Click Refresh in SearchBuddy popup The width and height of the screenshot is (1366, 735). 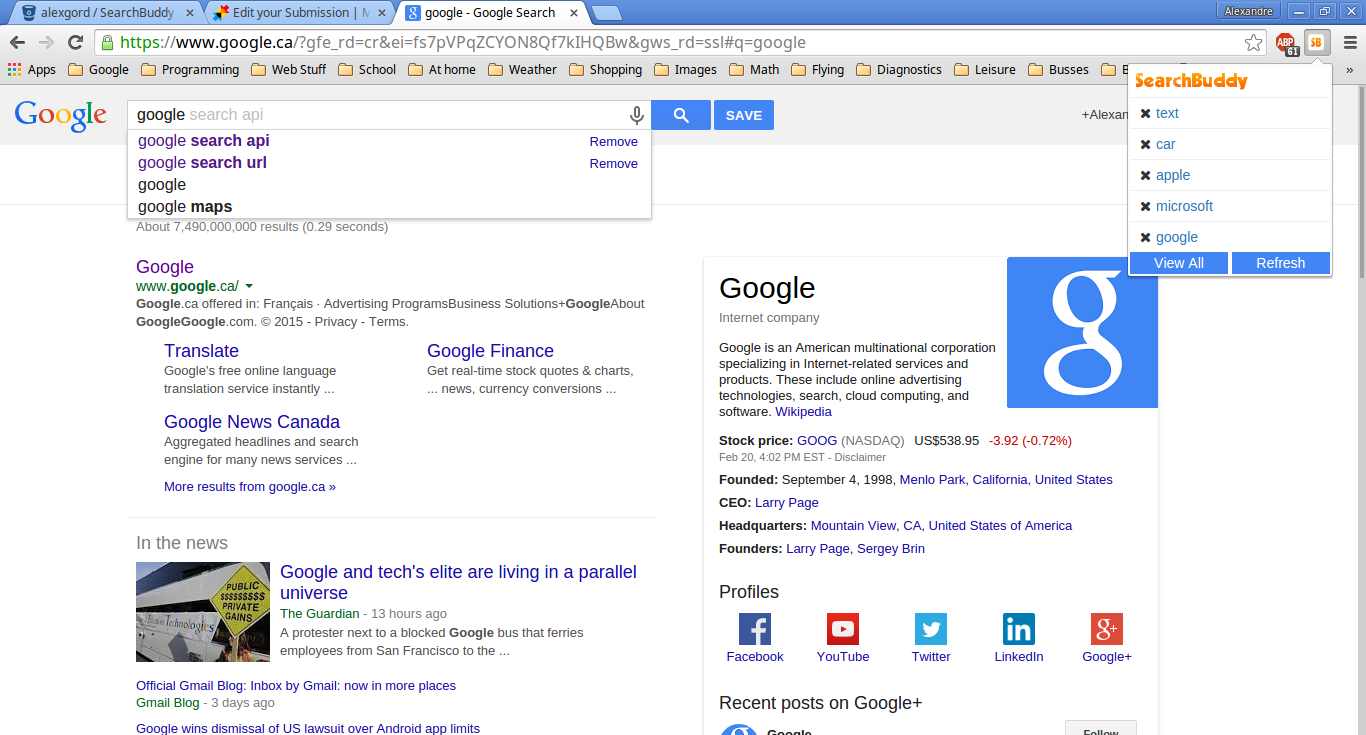(1281, 263)
